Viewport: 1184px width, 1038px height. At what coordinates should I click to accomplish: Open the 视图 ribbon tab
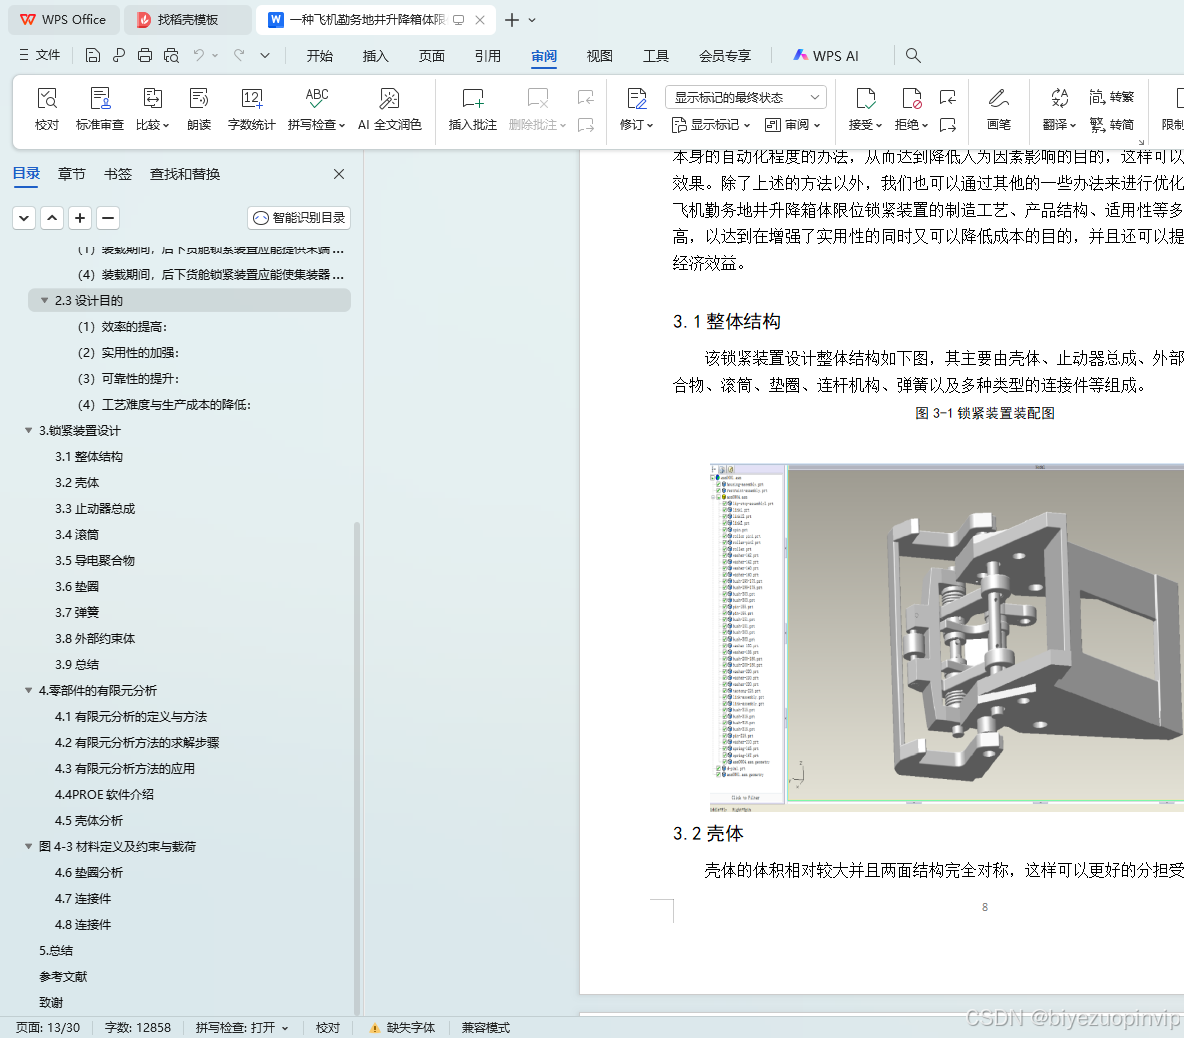pos(600,56)
